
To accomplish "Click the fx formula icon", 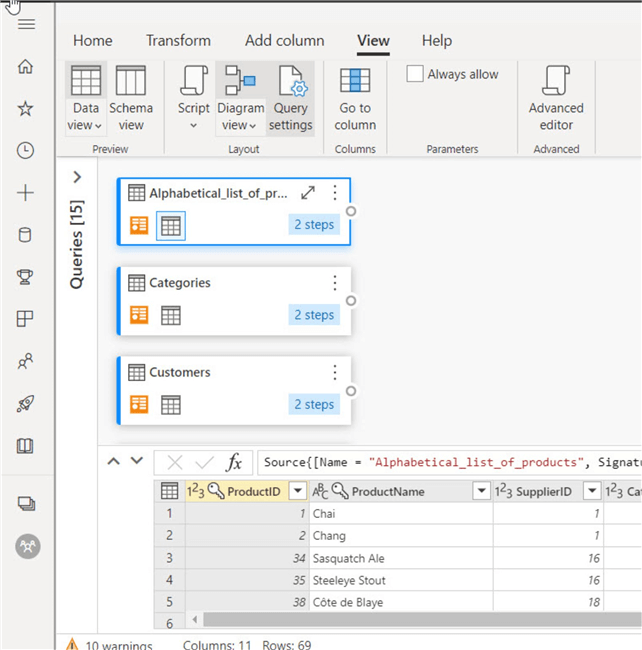I will click(x=234, y=462).
